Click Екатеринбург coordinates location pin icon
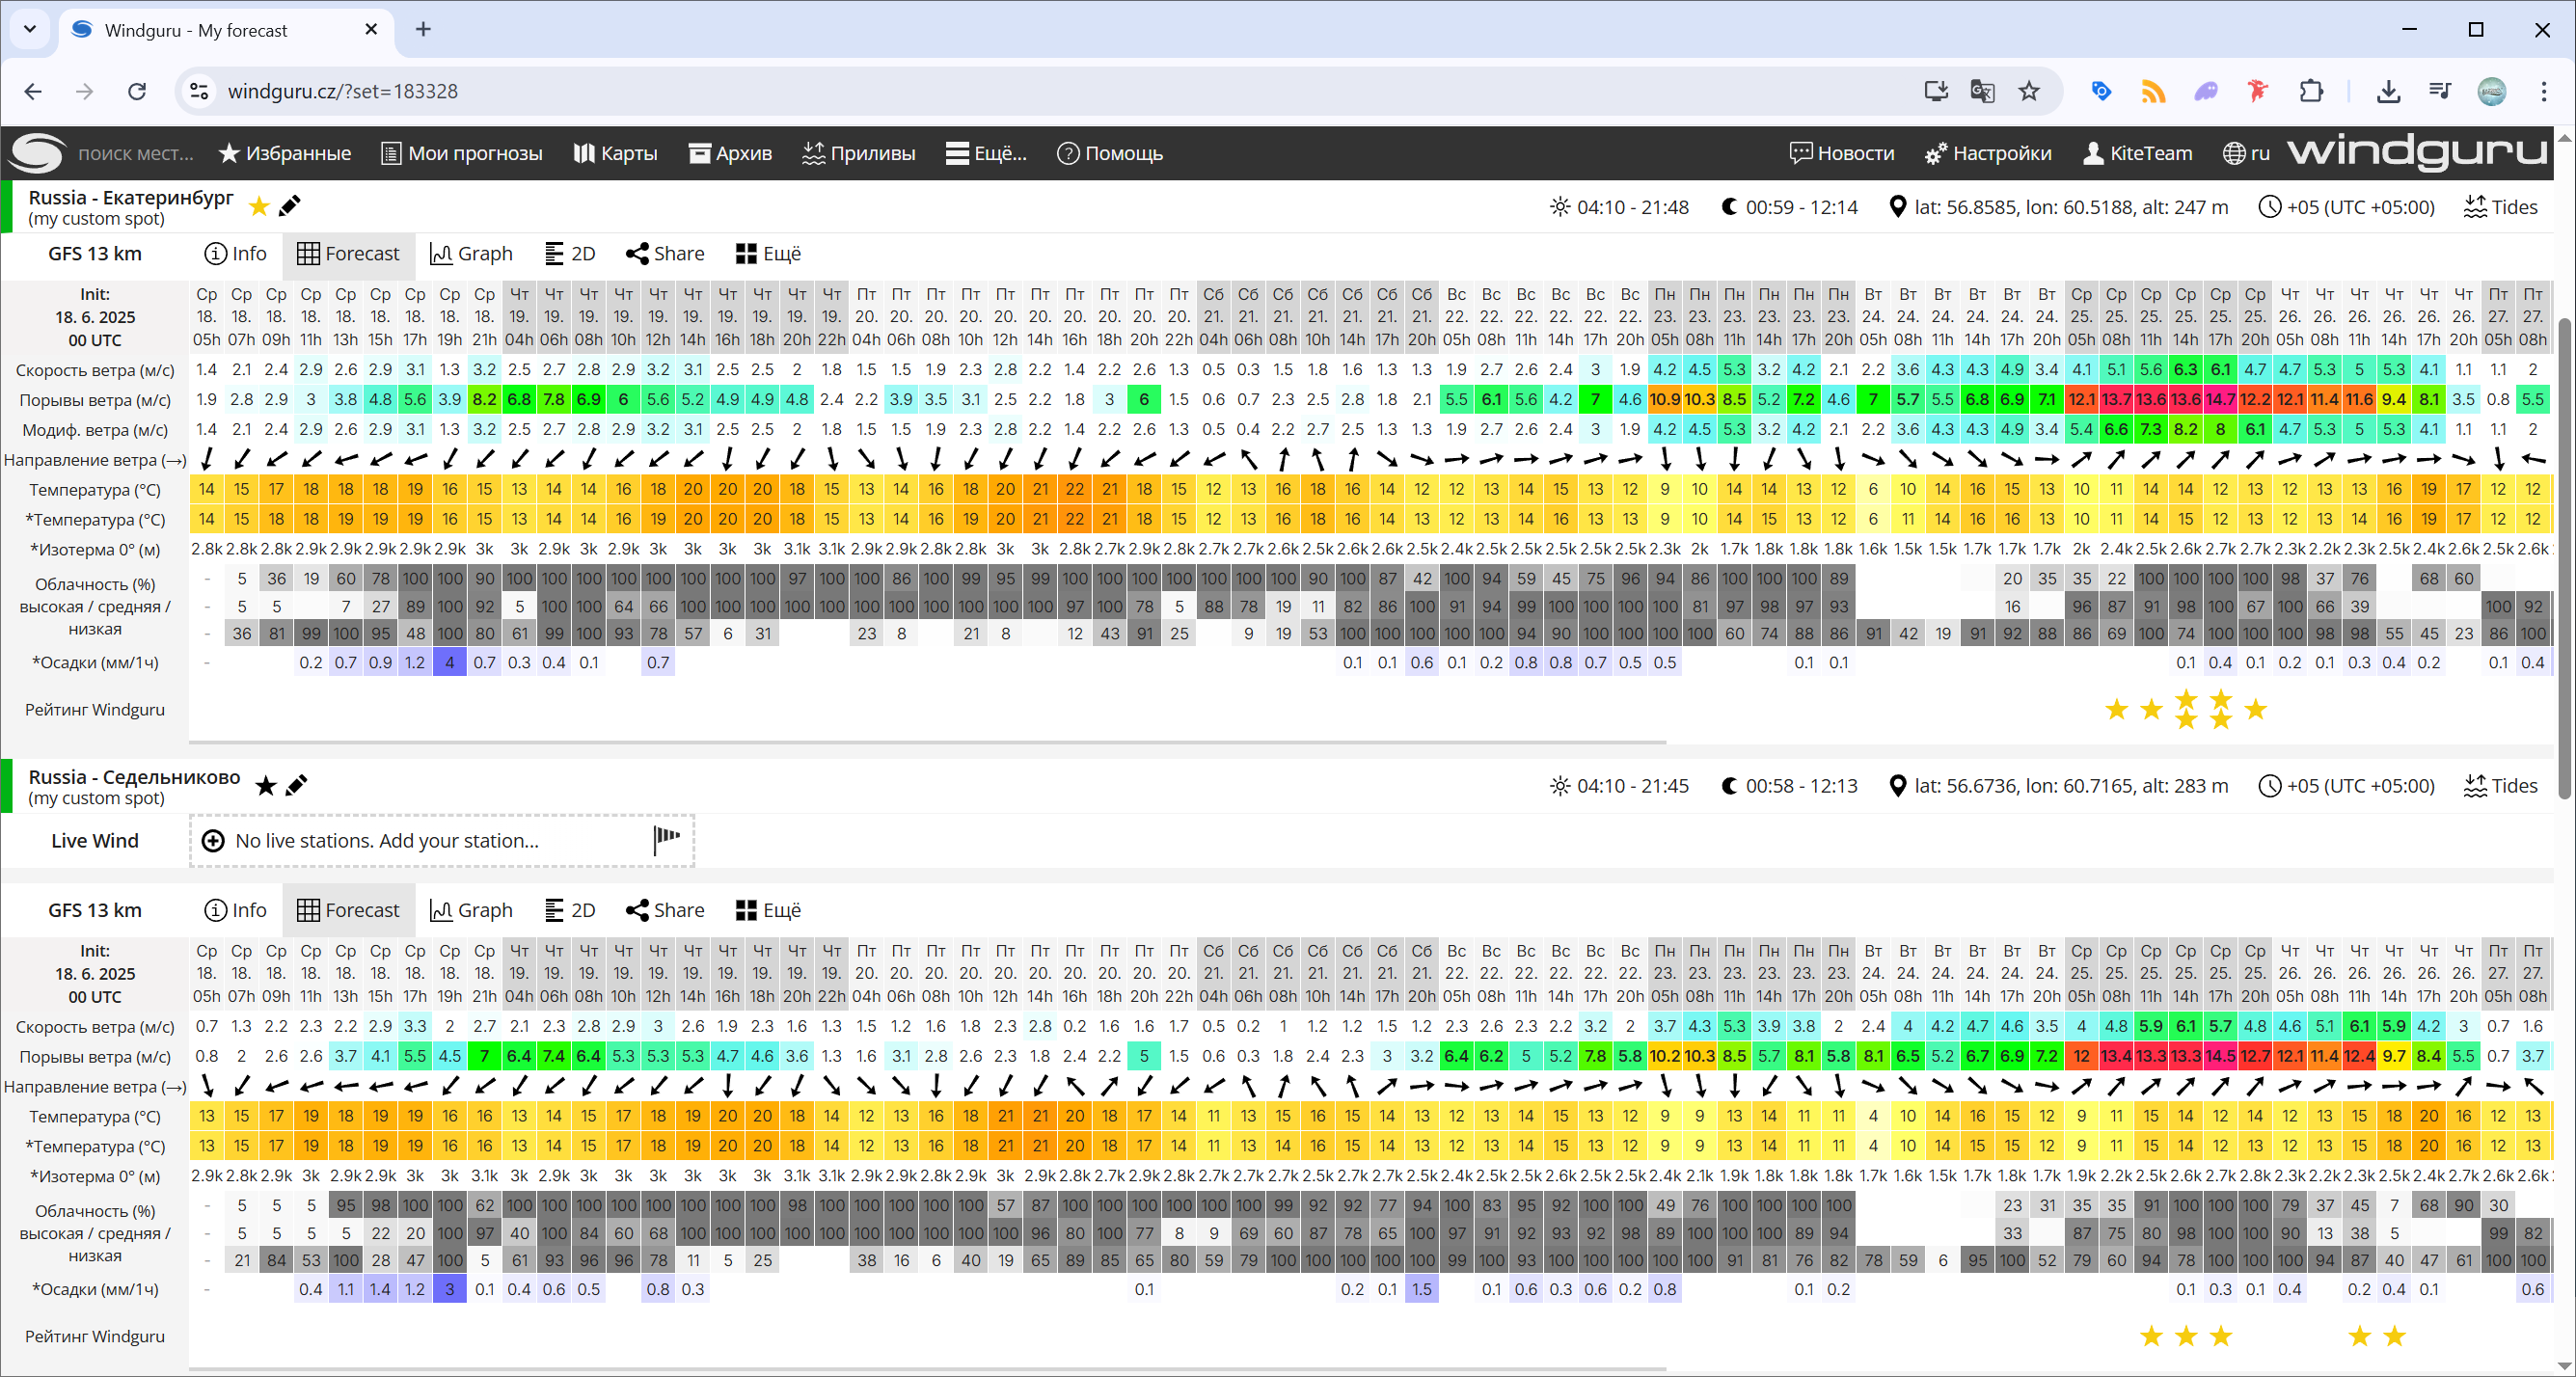The image size is (2576, 1377). coord(1897,207)
